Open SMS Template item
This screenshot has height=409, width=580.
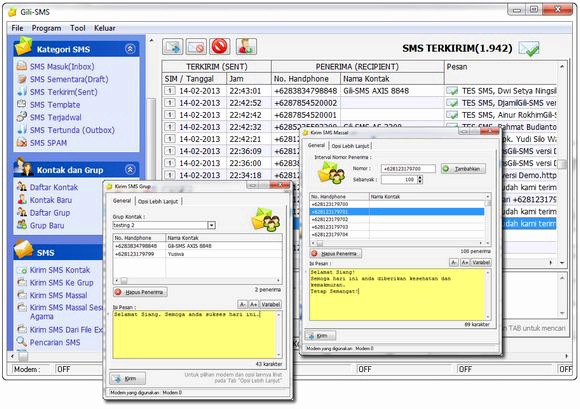55,105
